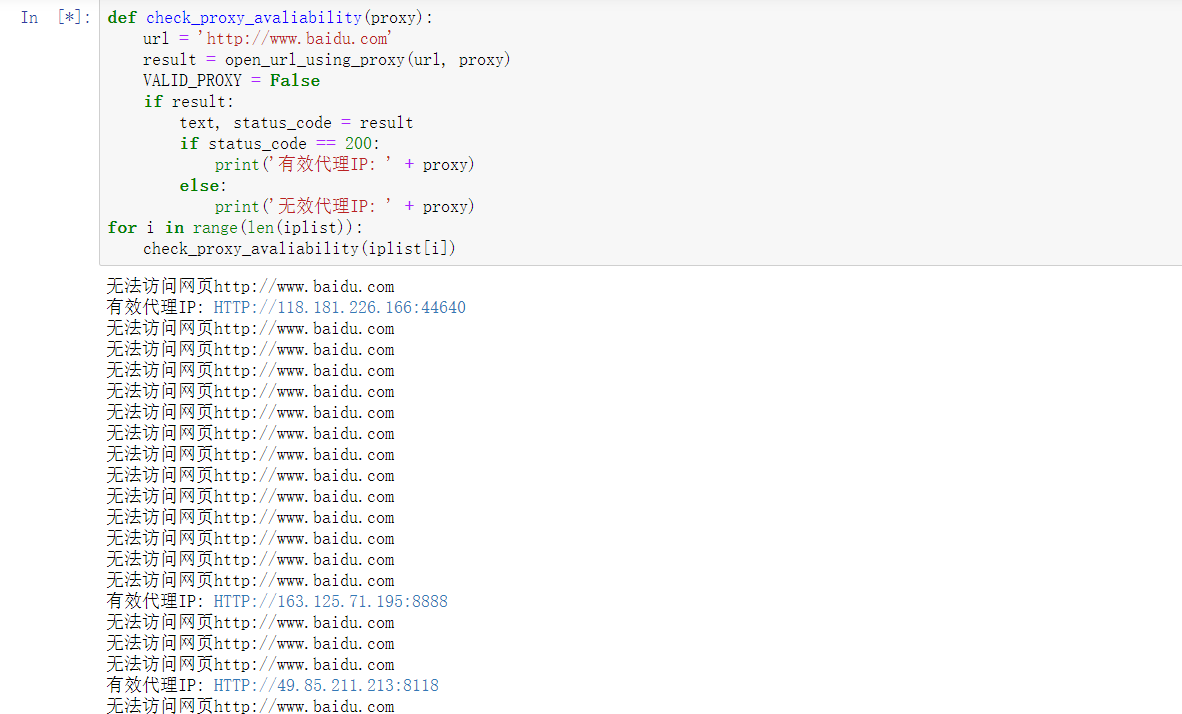Click the 无法访问网页 line directly below 118.181.226.166
This screenshot has width=1182, height=714.
pyautogui.click(x=250, y=329)
